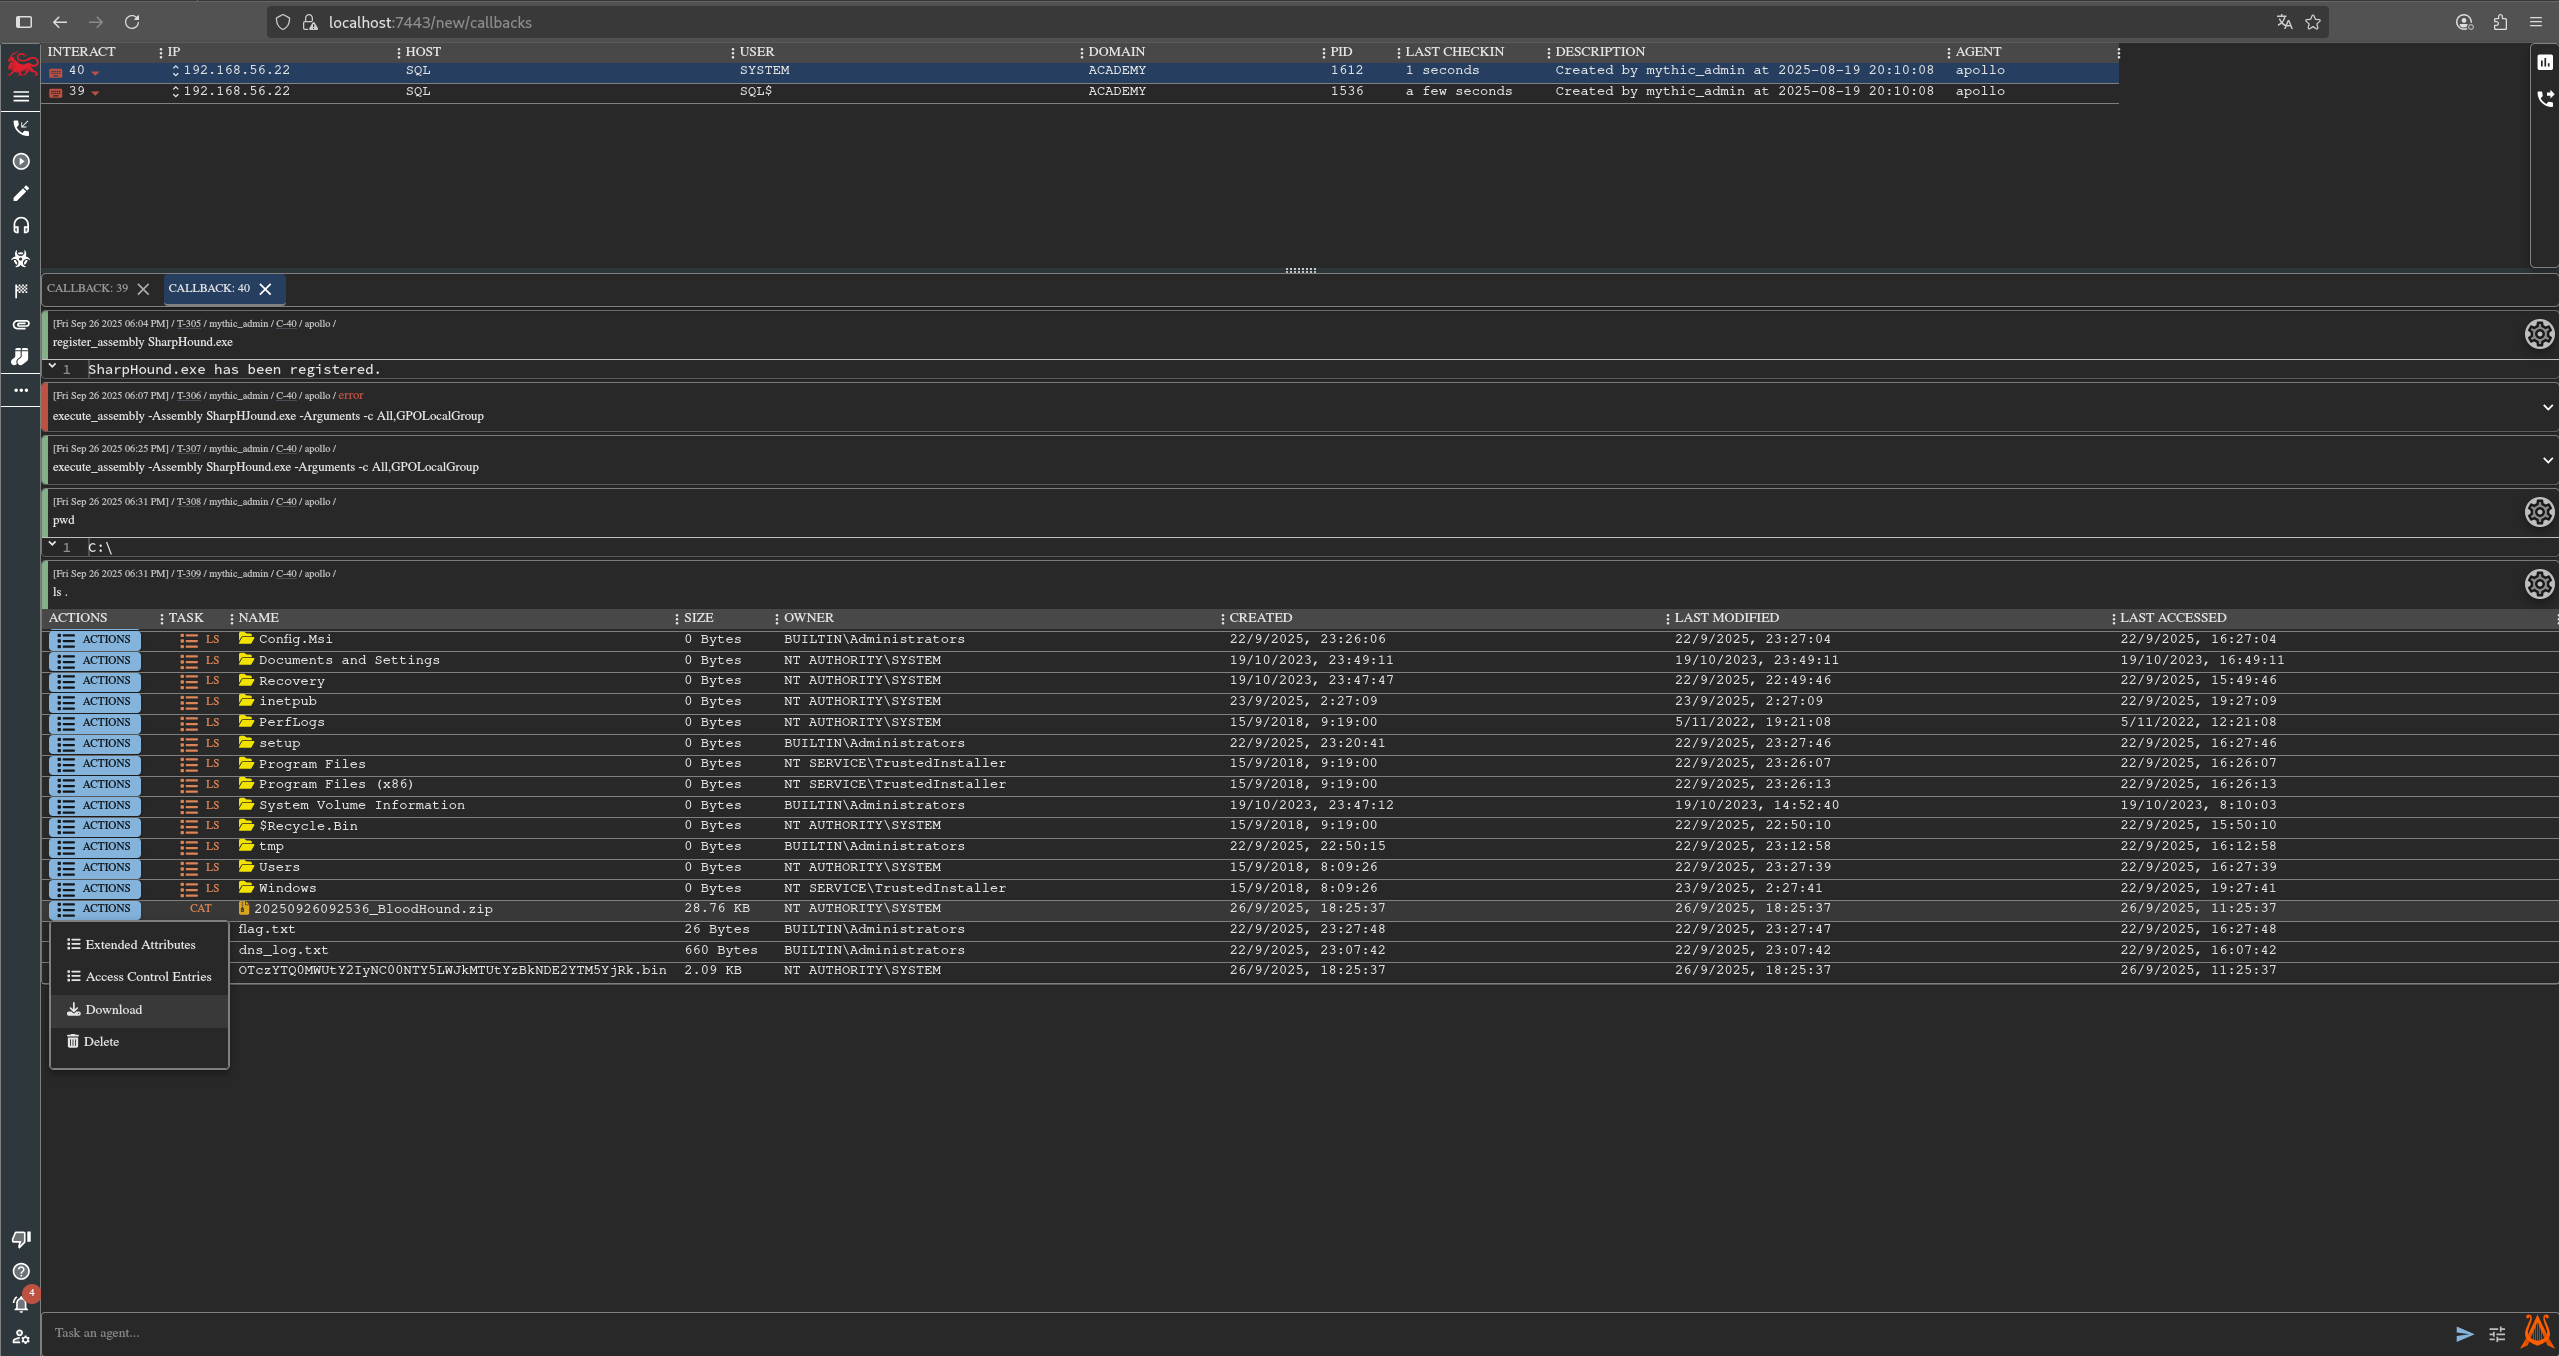
Task: Open the active callbacks phone icon in sidebar
Action: click(21, 128)
